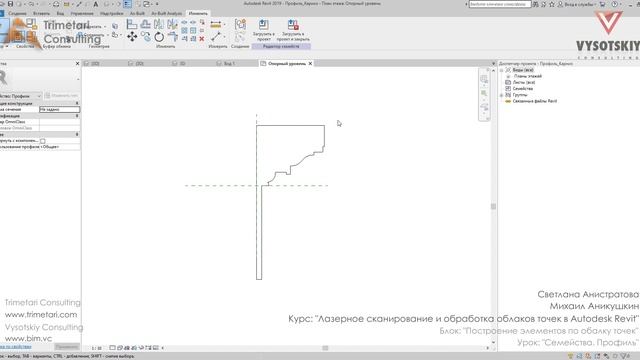Click the Использование профиля <Общие> property row
The width and height of the screenshot is (640, 360).
[x=40, y=147]
